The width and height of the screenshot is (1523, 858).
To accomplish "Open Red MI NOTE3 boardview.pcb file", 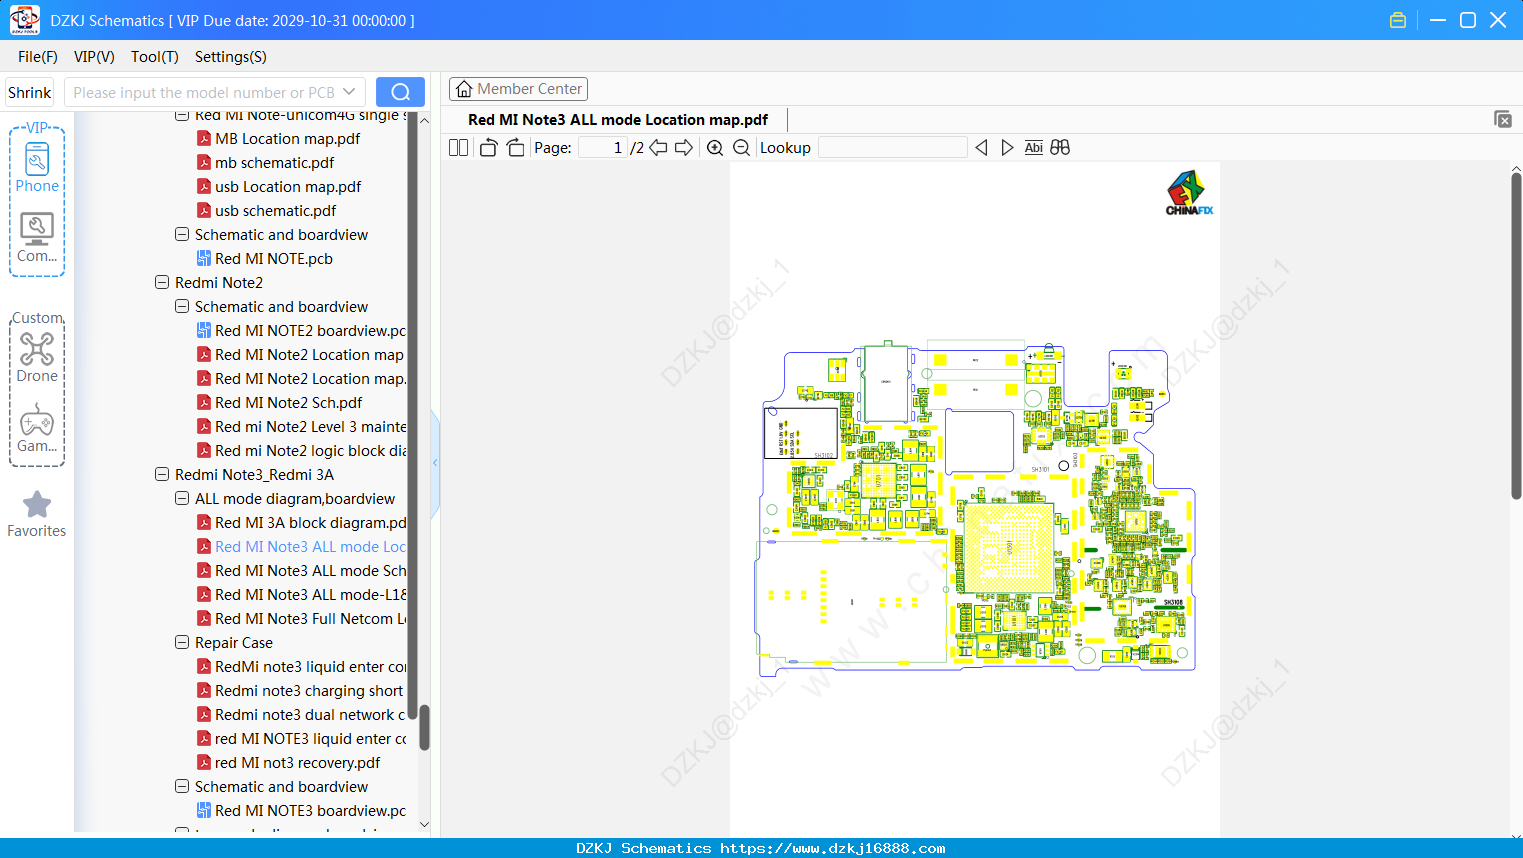I will click(301, 811).
